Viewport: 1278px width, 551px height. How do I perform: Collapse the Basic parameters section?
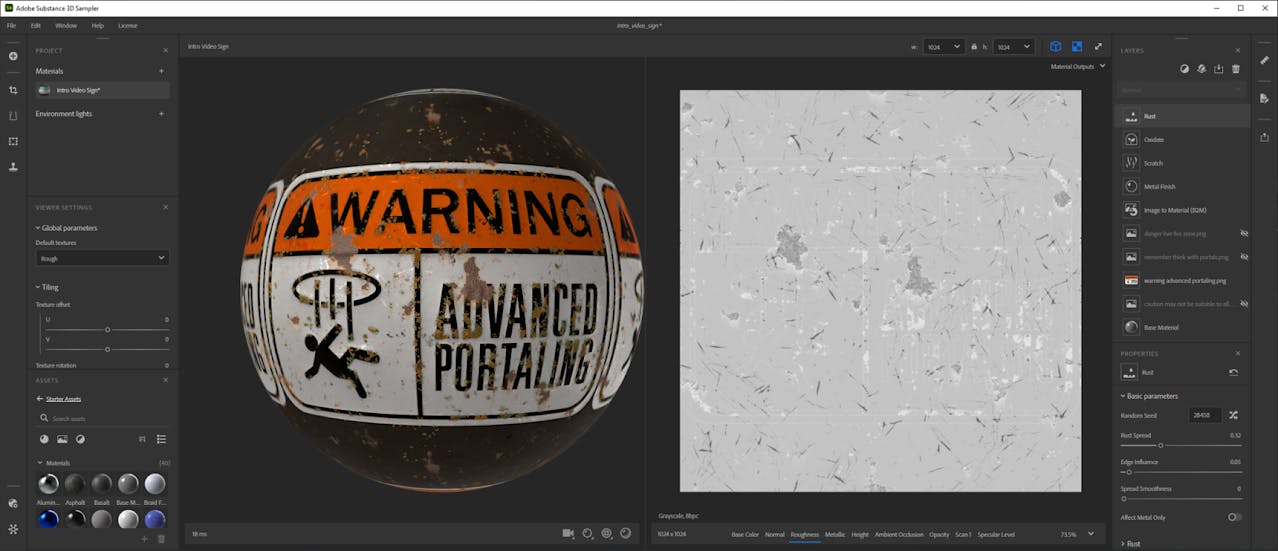(x=1149, y=396)
